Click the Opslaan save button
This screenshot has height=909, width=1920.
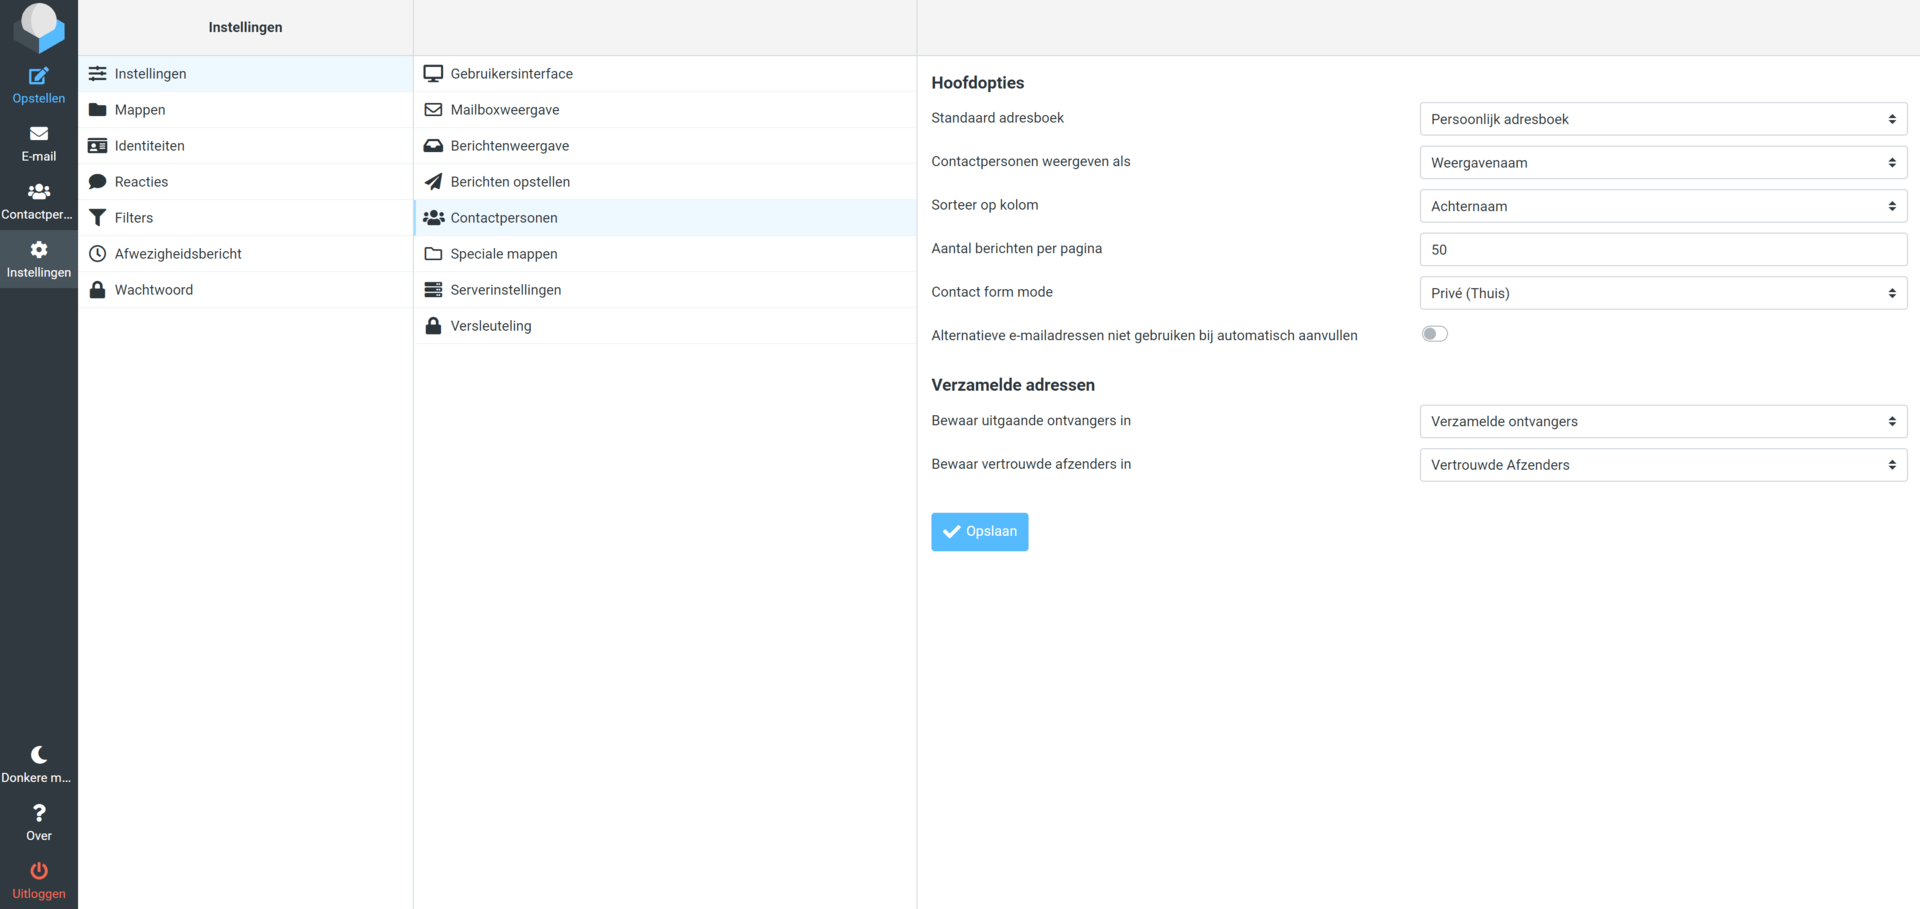click(979, 532)
